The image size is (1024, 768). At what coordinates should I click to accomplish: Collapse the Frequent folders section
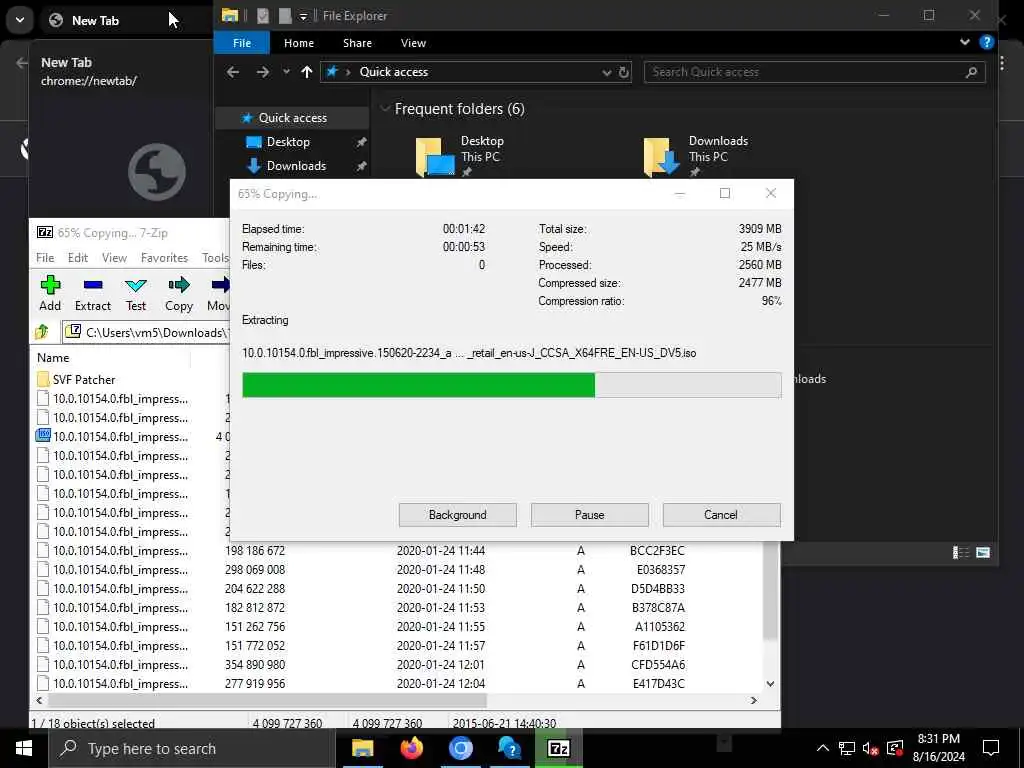[385, 108]
